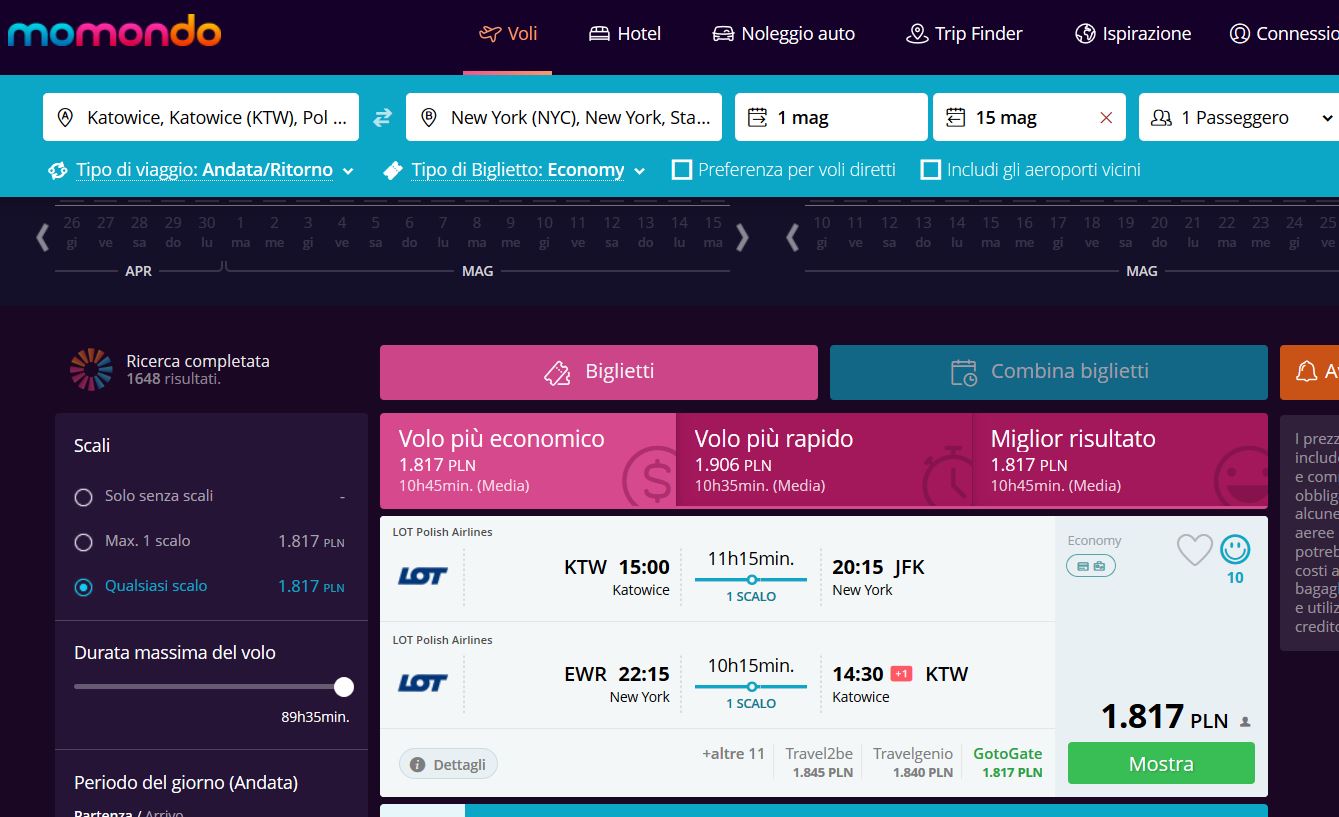
Task: Click the Ricerca completata colorful spinner icon
Action: [91, 370]
